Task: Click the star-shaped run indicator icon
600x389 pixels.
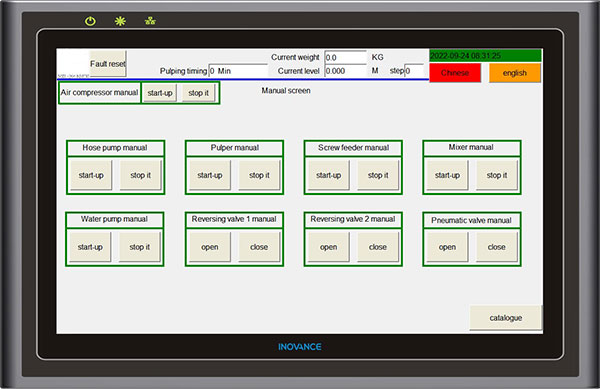Action: click(120, 21)
